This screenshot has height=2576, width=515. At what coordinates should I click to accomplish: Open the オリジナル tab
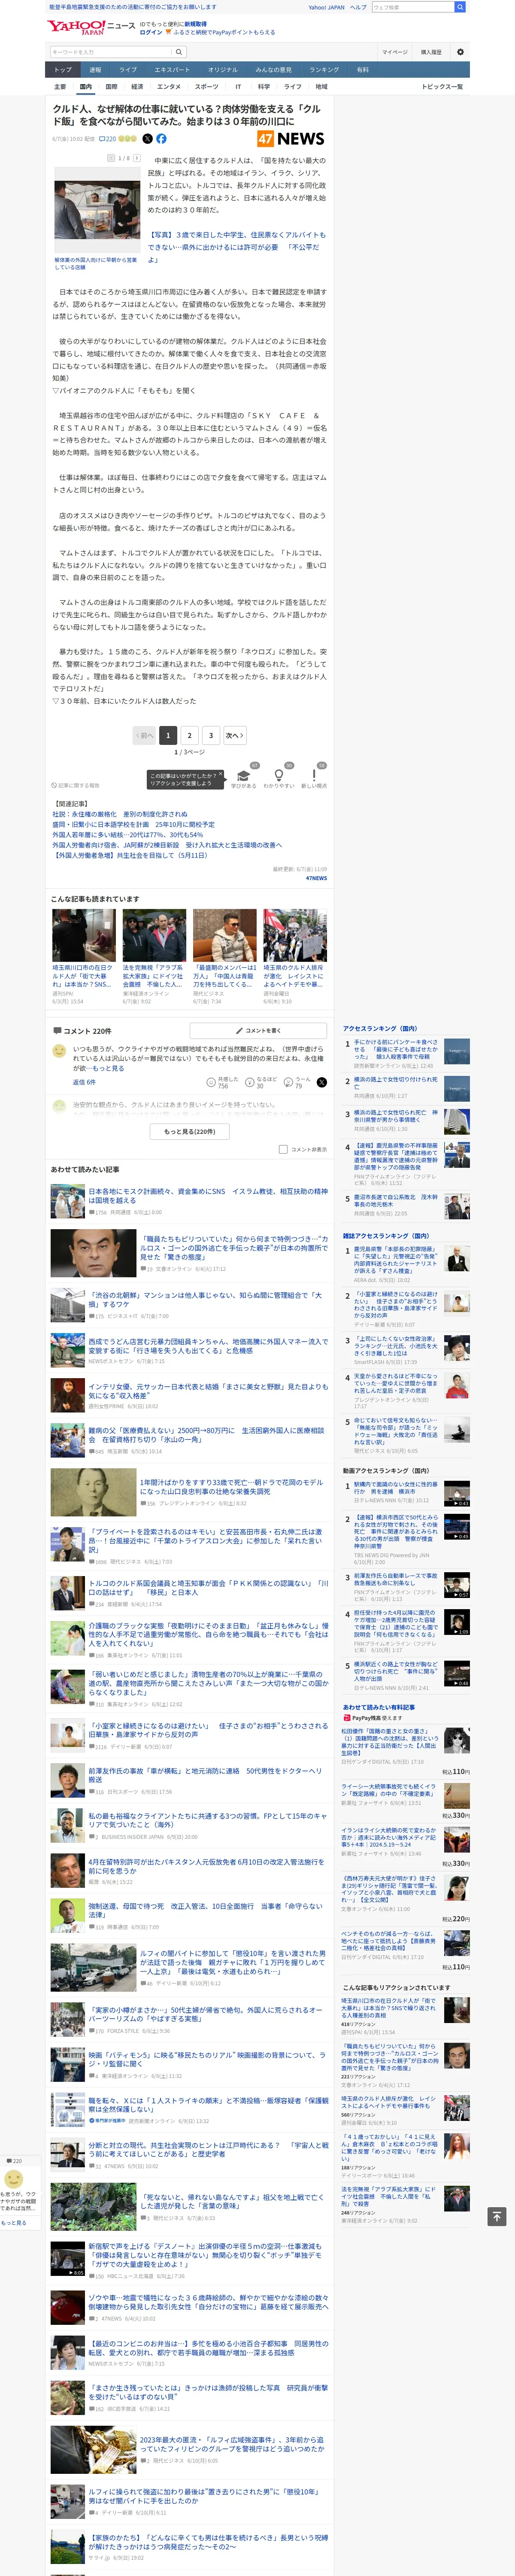[223, 70]
